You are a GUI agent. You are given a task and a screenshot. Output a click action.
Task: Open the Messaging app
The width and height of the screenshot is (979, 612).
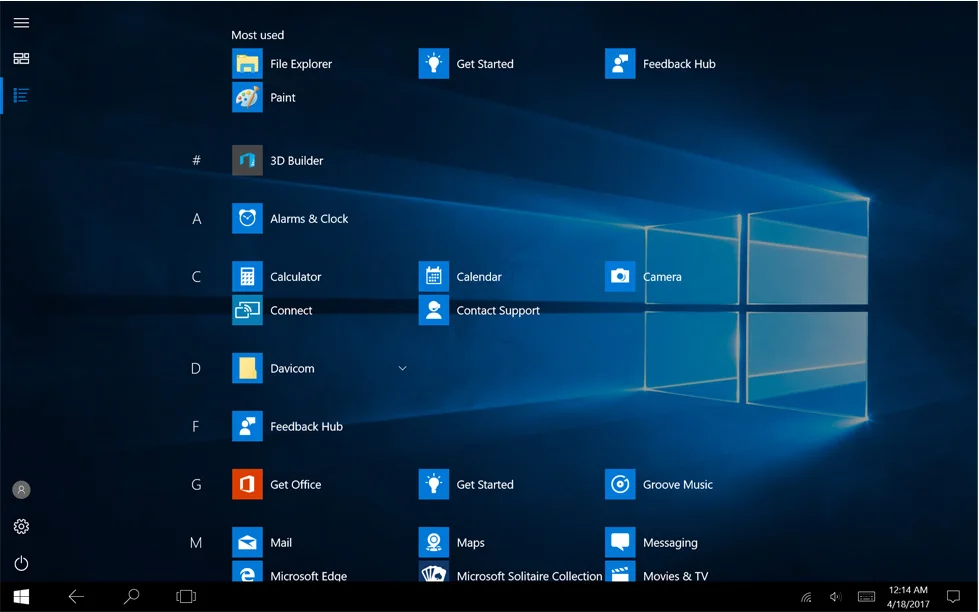652,543
